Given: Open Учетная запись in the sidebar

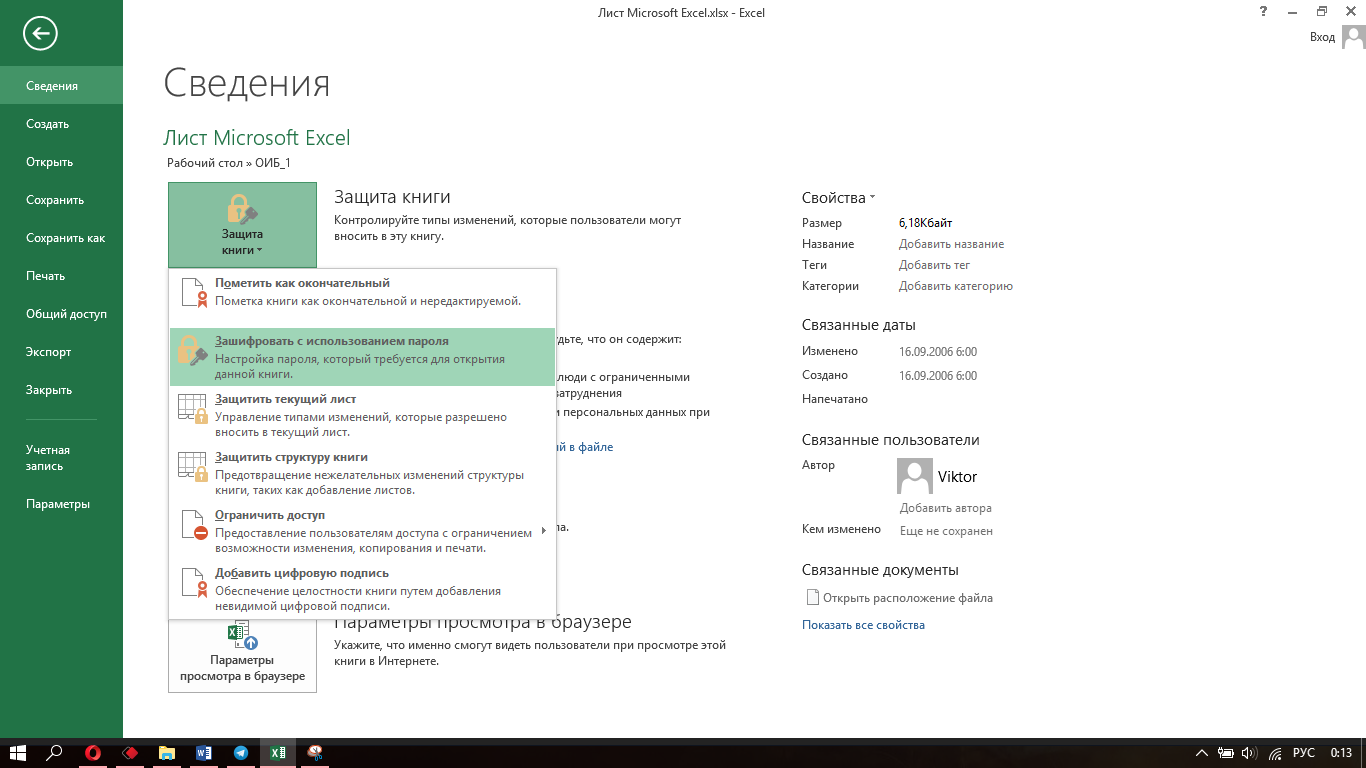Looking at the screenshot, I should coord(61,458).
